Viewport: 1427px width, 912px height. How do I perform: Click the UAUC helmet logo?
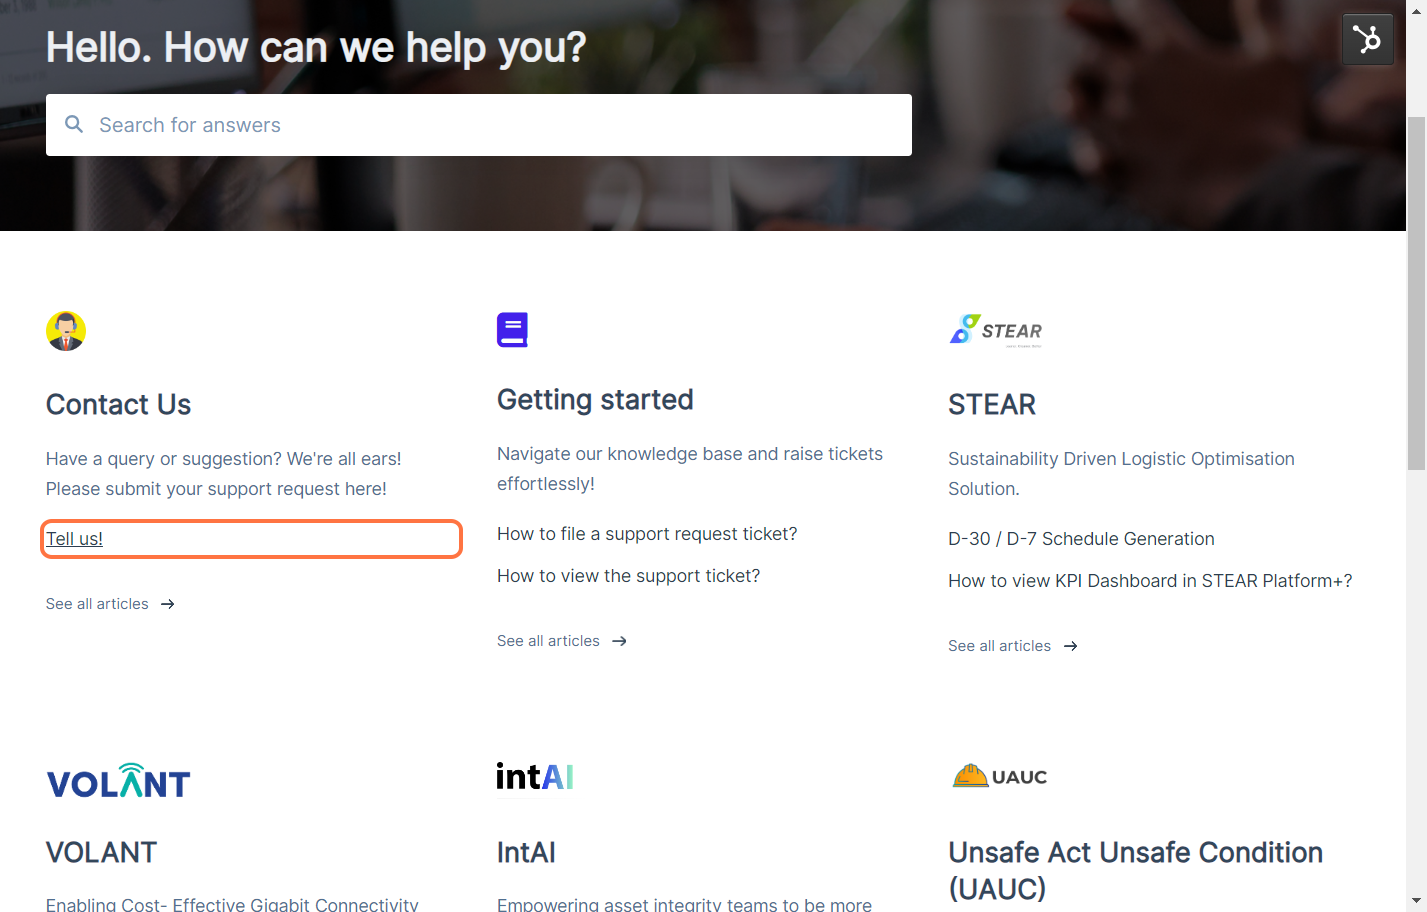pos(1000,776)
